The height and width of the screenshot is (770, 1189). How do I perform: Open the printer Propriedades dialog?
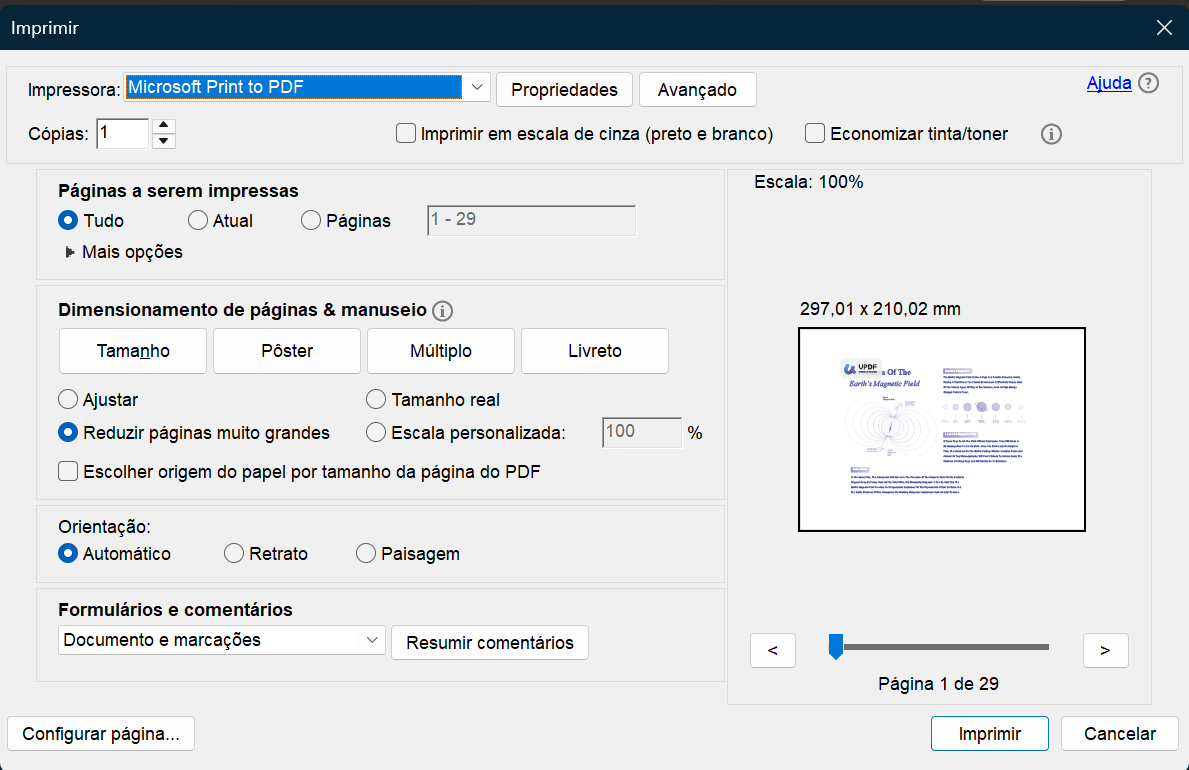point(563,89)
